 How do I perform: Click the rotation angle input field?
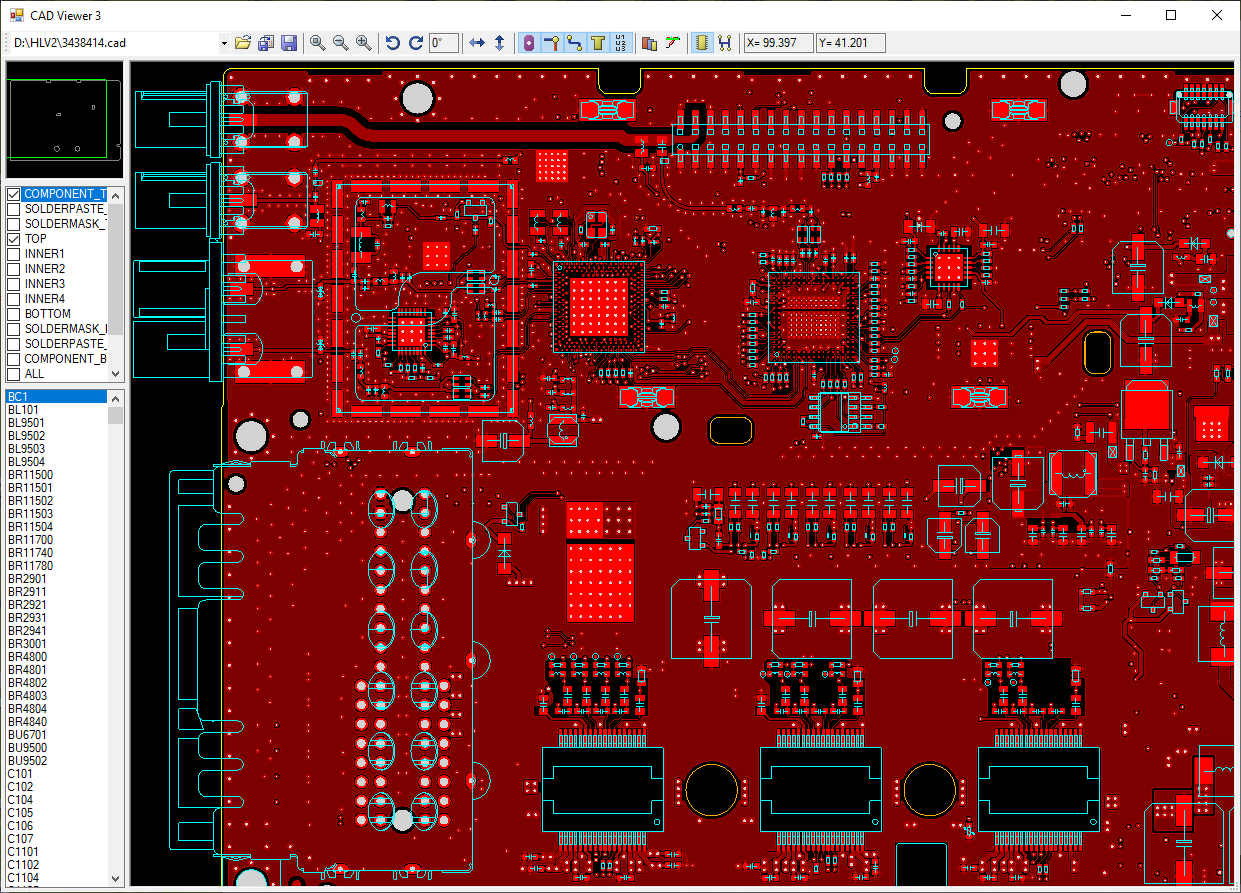[444, 43]
